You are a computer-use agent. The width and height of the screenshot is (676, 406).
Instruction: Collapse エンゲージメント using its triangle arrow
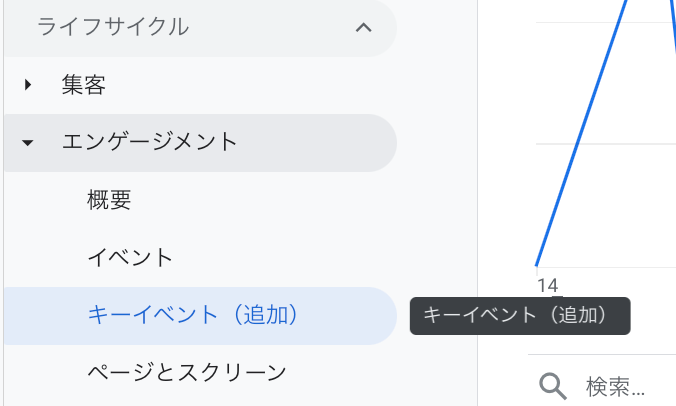pos(28,143)
